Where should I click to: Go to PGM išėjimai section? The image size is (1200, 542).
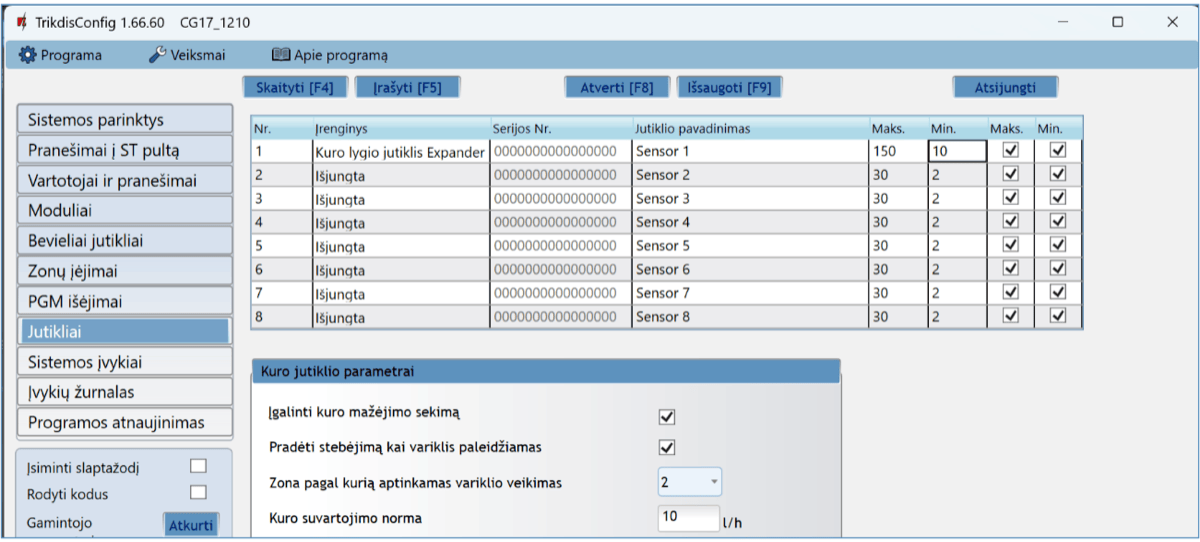pyautogui.click(x=125, y=301)
